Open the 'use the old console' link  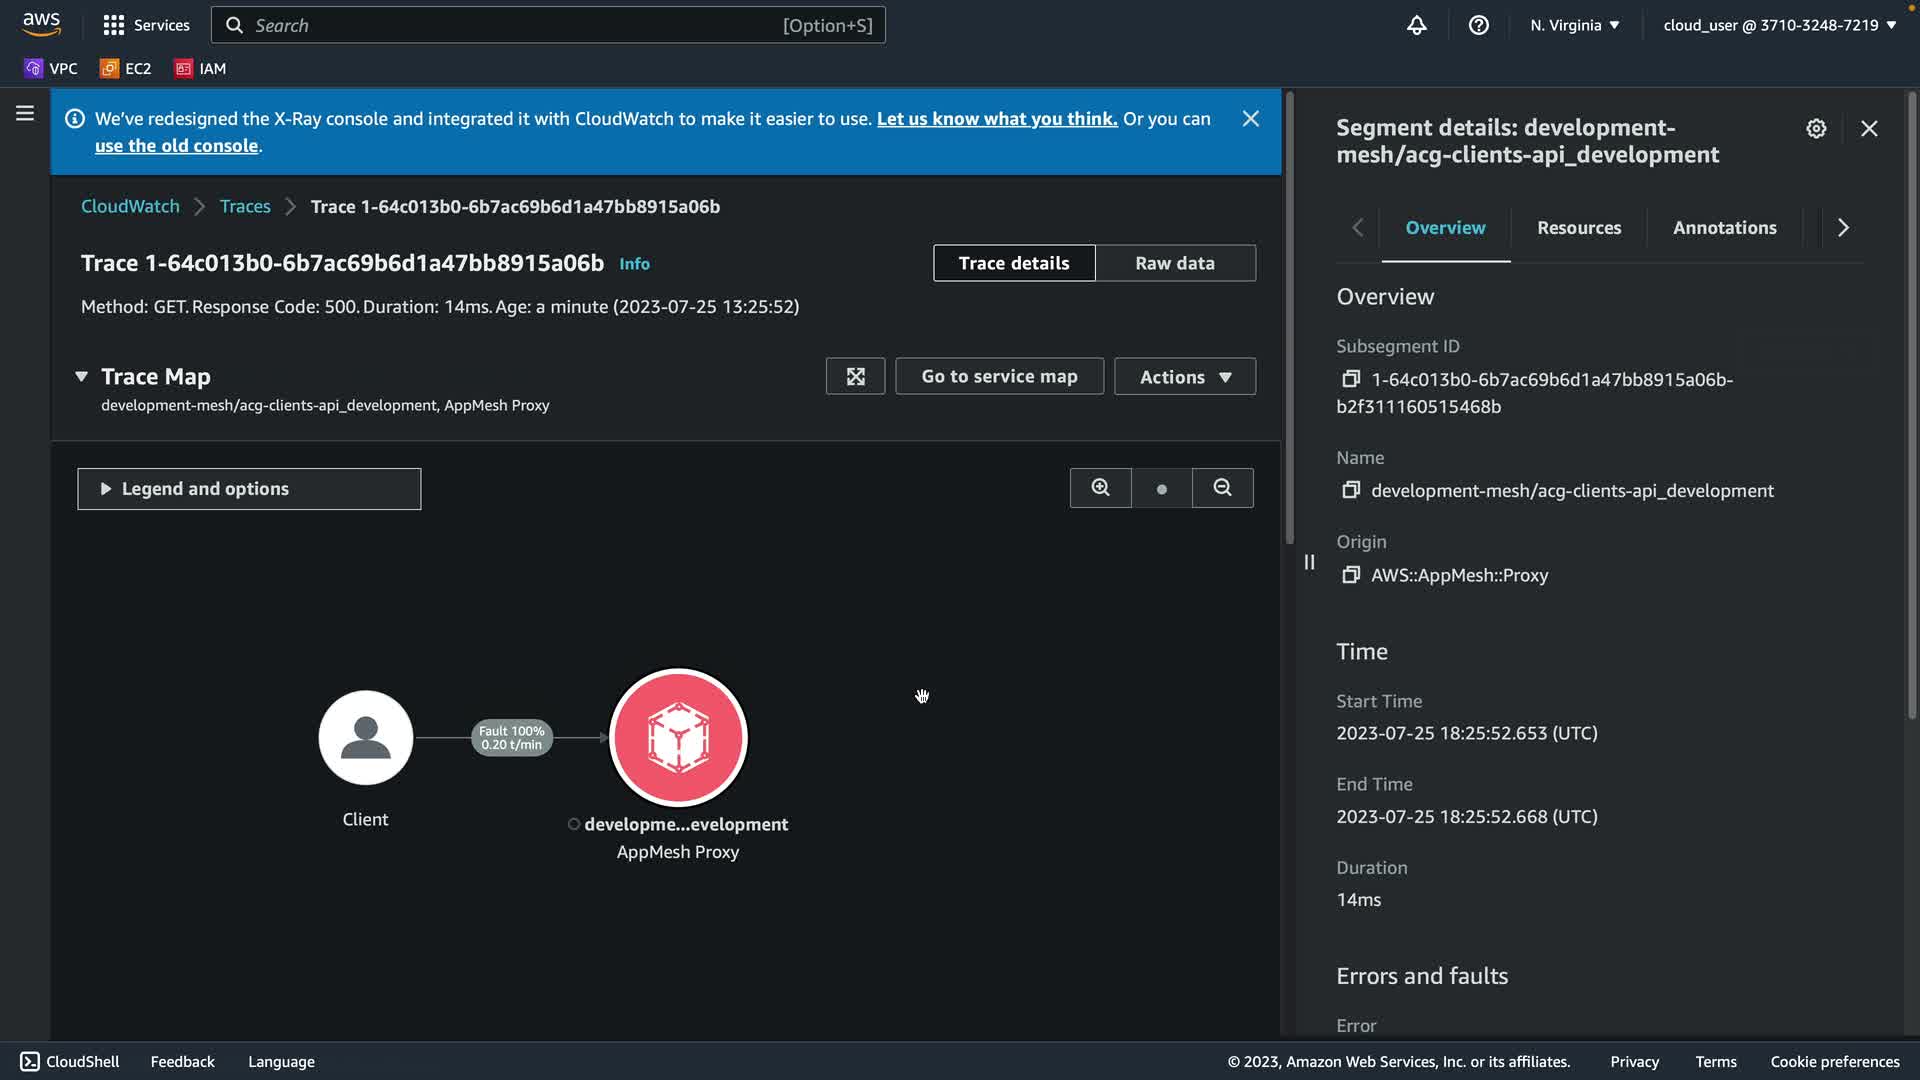(x=176, y=146)
